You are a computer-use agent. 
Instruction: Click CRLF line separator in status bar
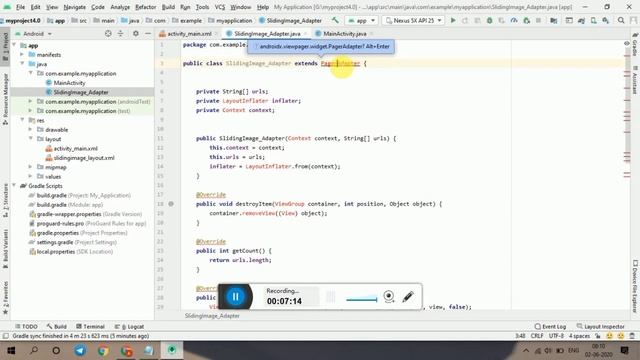coord(537,336)
